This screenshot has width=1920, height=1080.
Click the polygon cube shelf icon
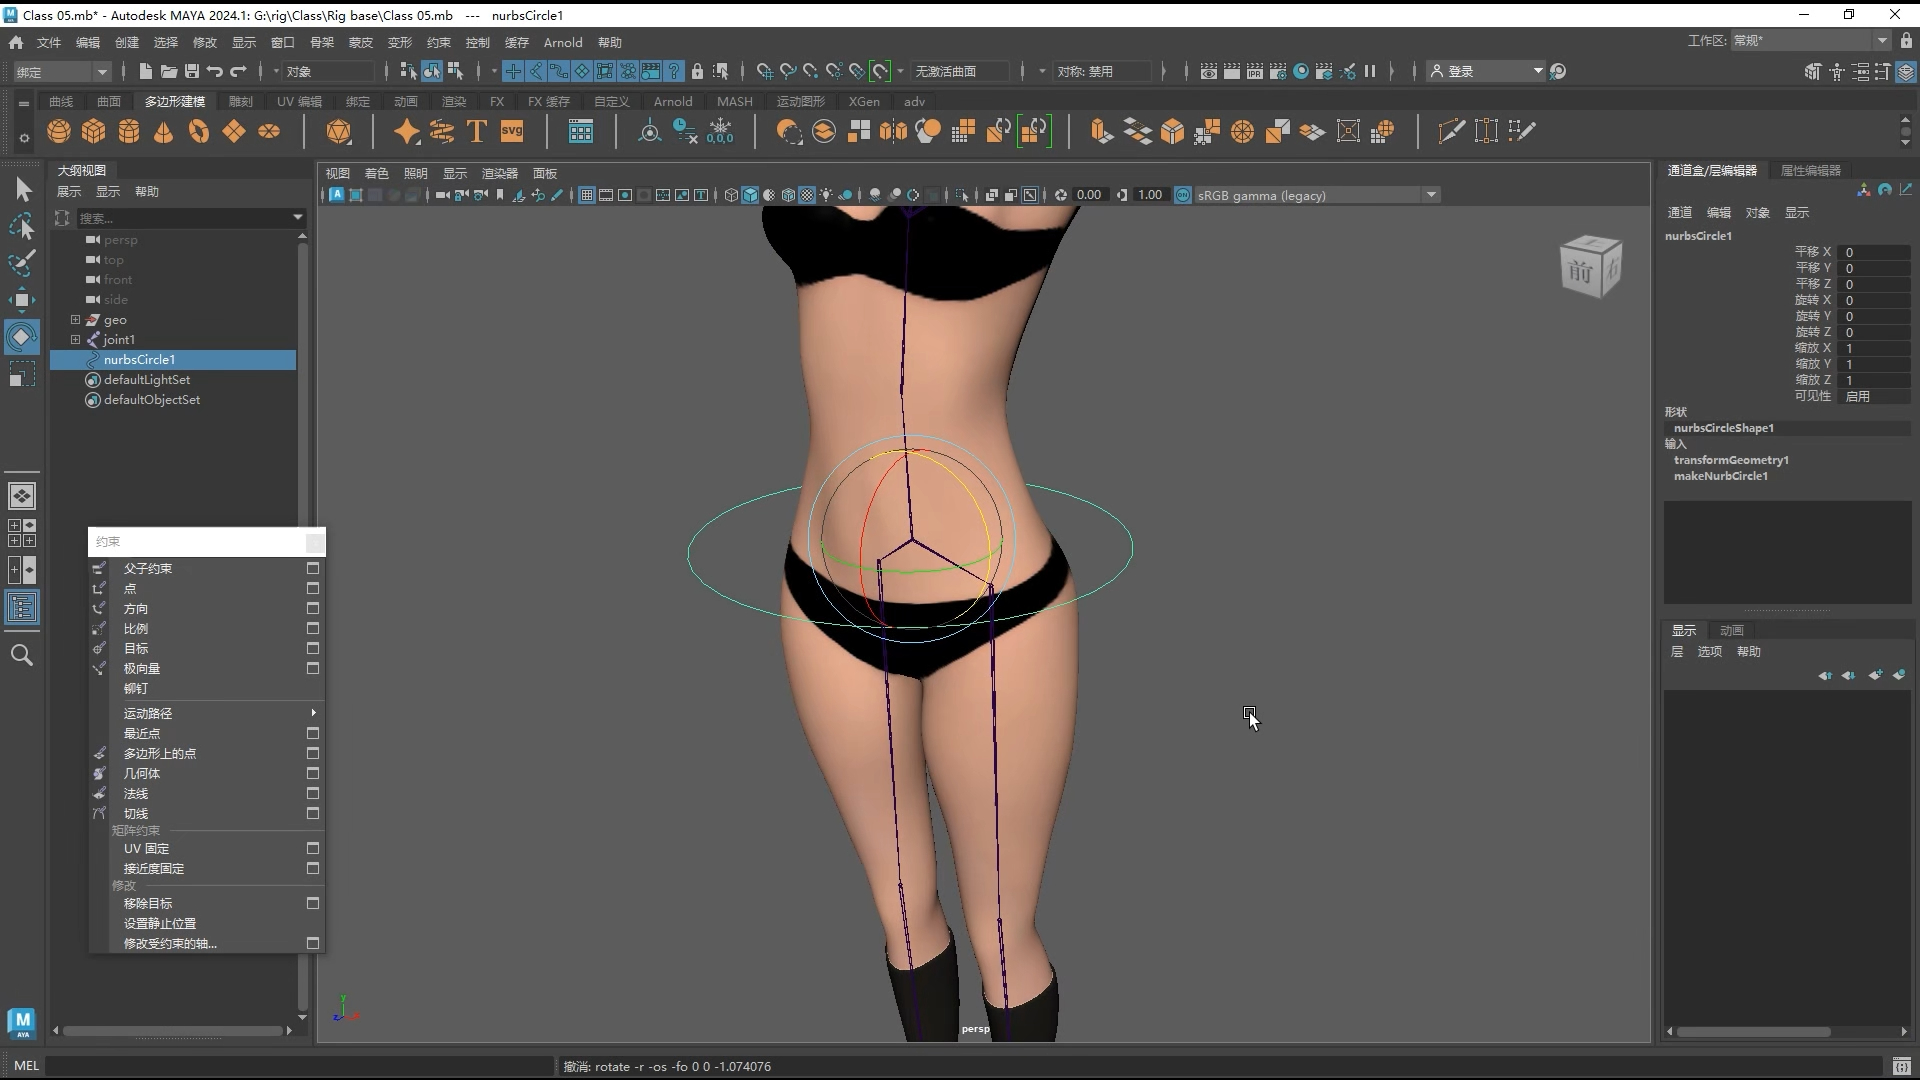[94, 131]
